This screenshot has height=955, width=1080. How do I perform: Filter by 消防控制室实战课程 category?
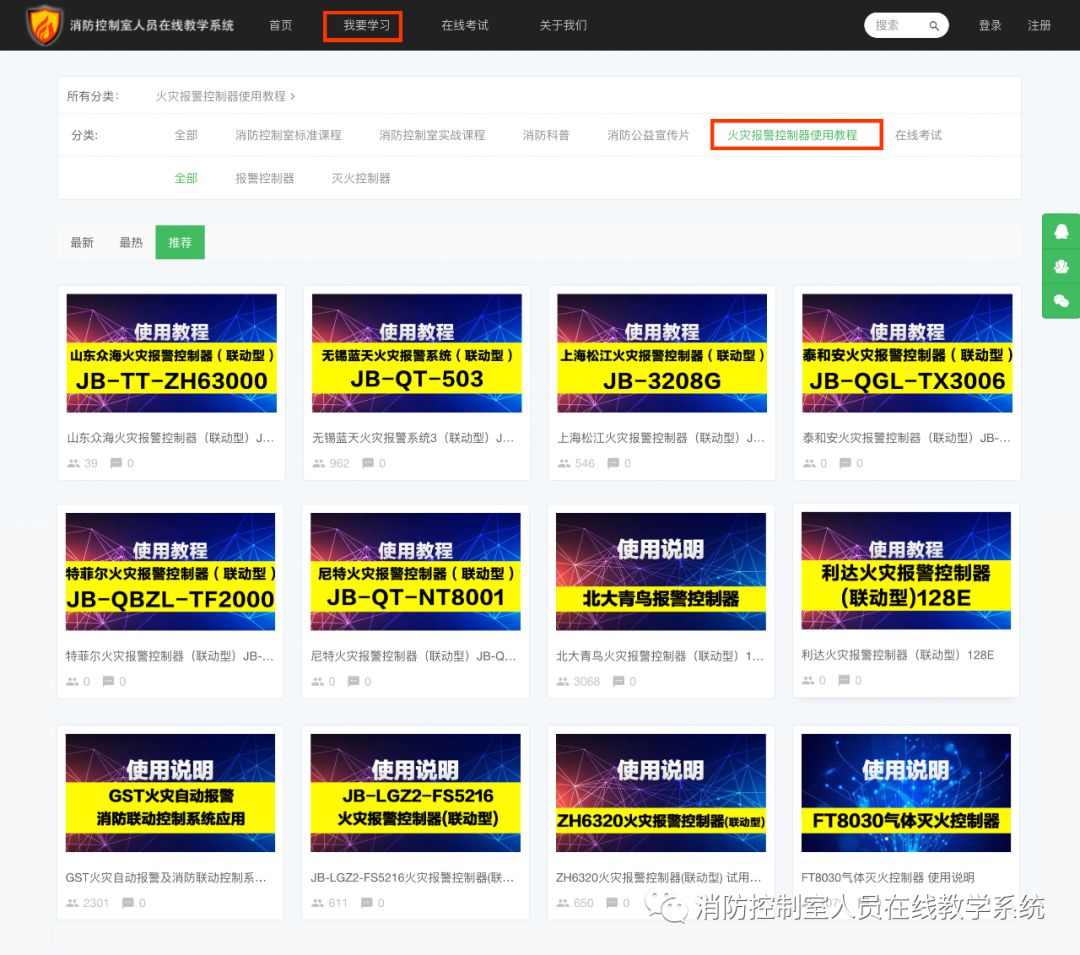pos(432,135)
